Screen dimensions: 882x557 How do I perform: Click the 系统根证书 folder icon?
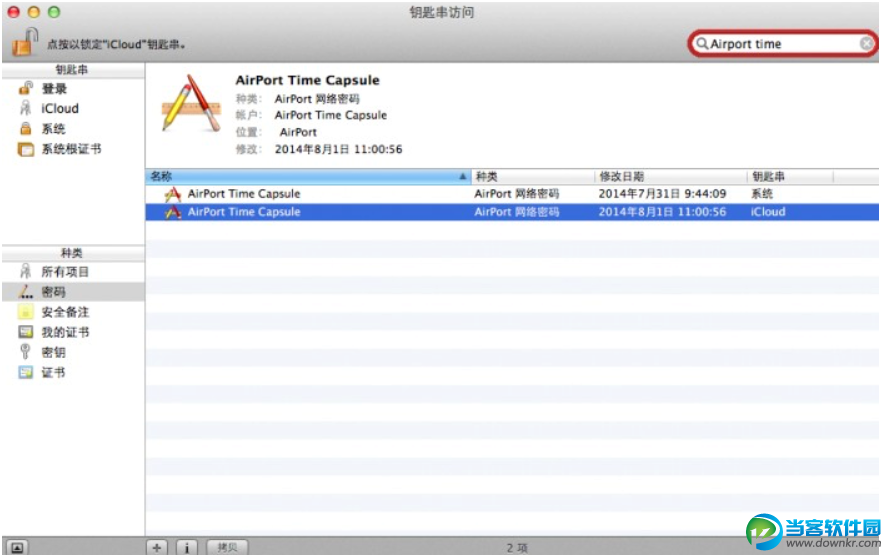click(26, 150)
